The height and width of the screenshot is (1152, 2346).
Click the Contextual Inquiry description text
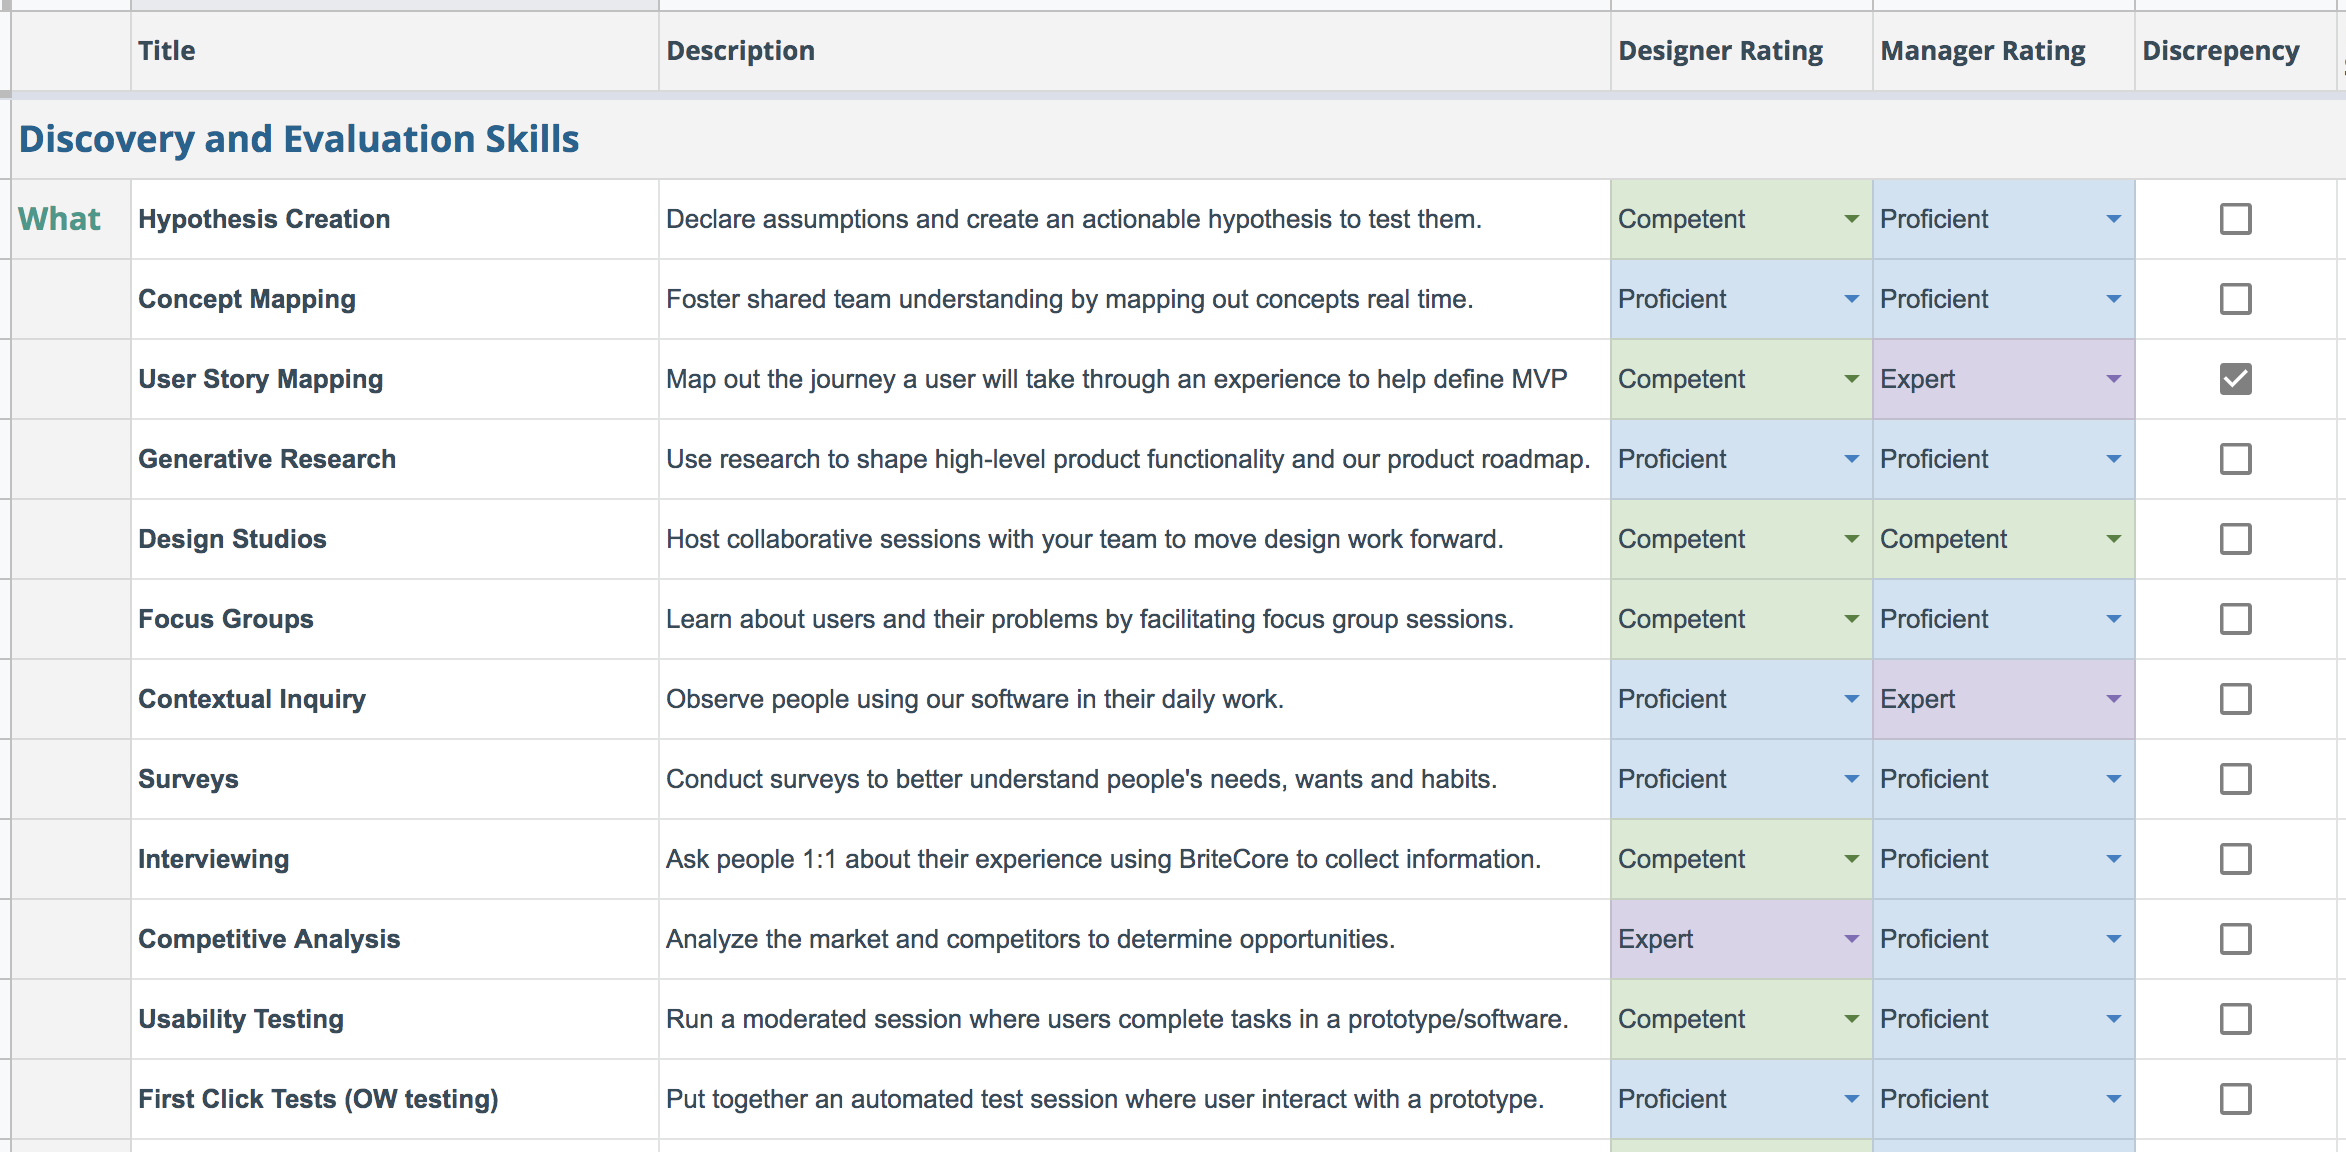pyautogui.click(x=977, y=698)
